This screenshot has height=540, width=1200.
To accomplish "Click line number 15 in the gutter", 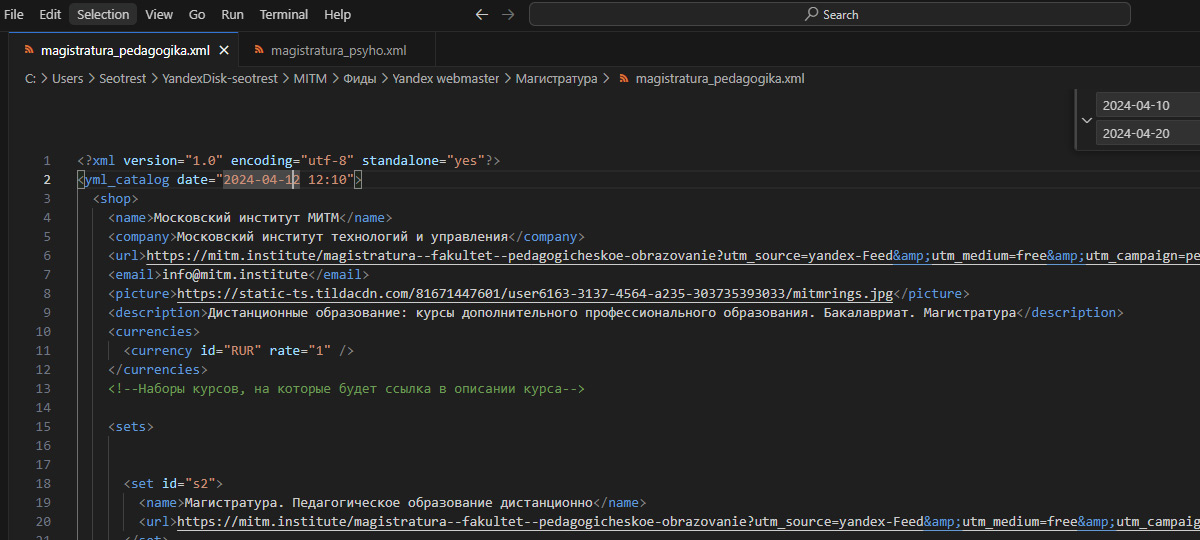I will (x=42, y=426).
